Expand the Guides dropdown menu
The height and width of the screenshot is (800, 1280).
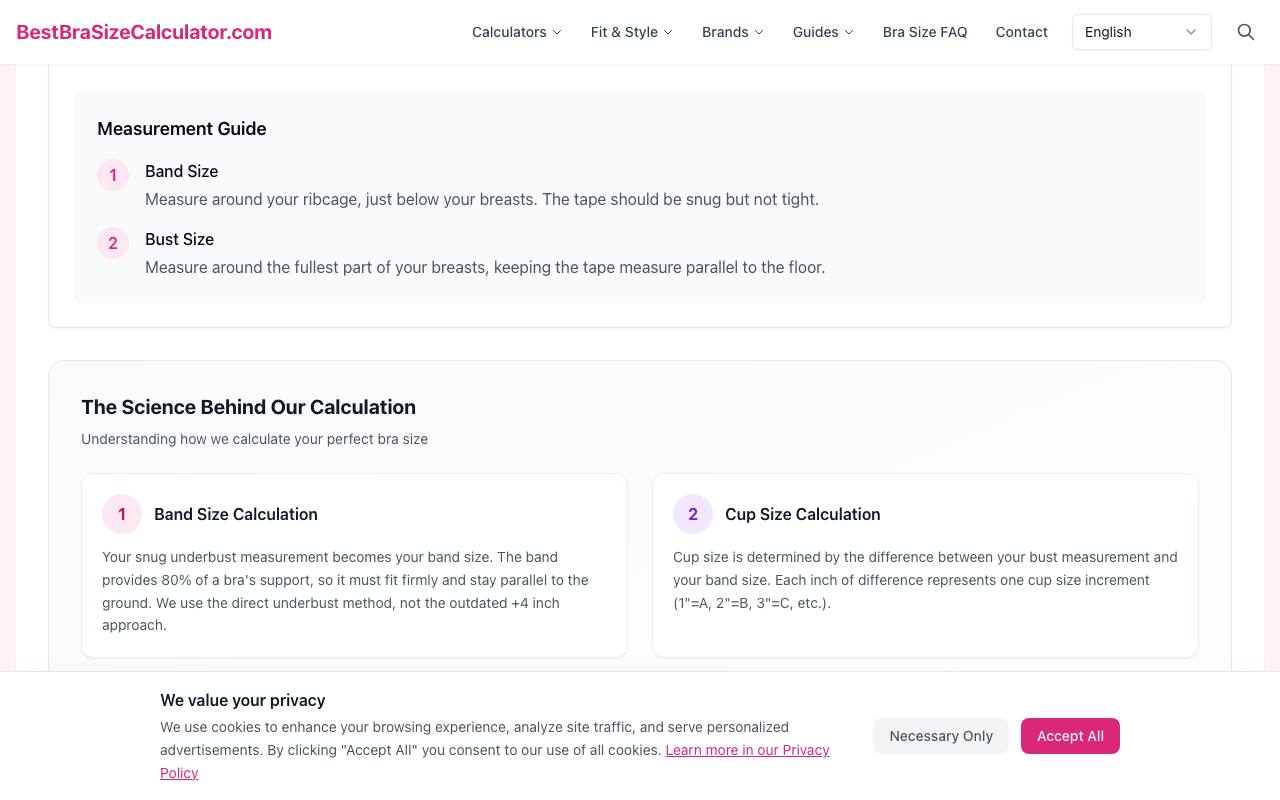click(823, 32)
